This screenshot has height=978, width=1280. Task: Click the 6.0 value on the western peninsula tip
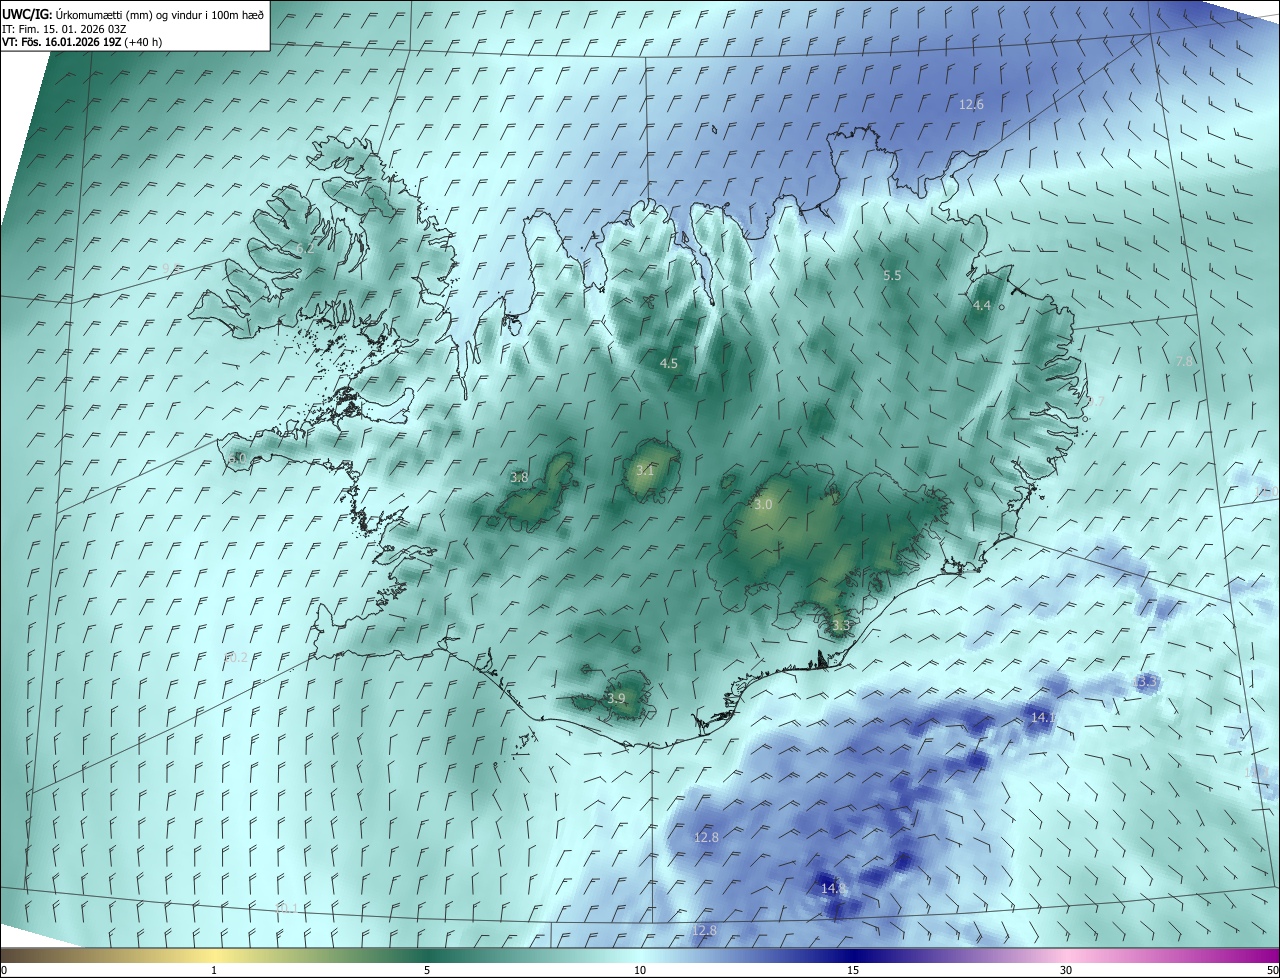pyautogui.click(x=238, y=457)
